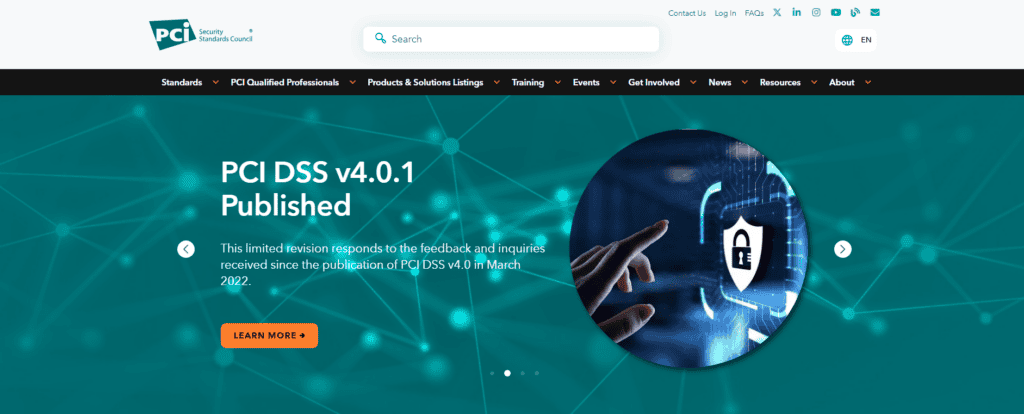Expand chevron beside Products & Solutions Listings
Image resolution: width=1024 pixels, height=414 pixels.
497,83
